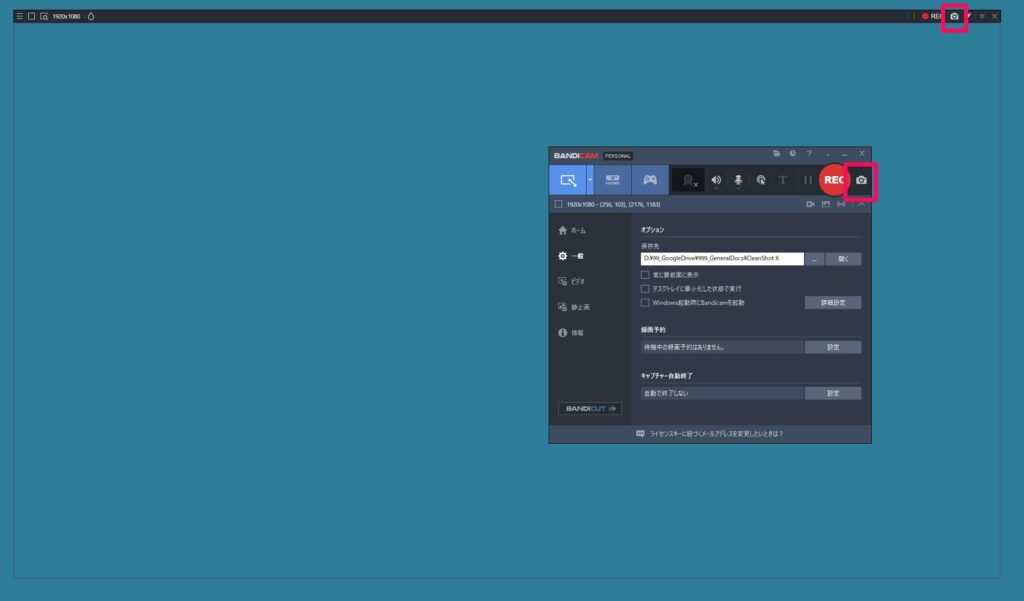Take screenshot with Bandicam camera icon
This screenshot has width=1024, height=601.
(x=861, y=180)
